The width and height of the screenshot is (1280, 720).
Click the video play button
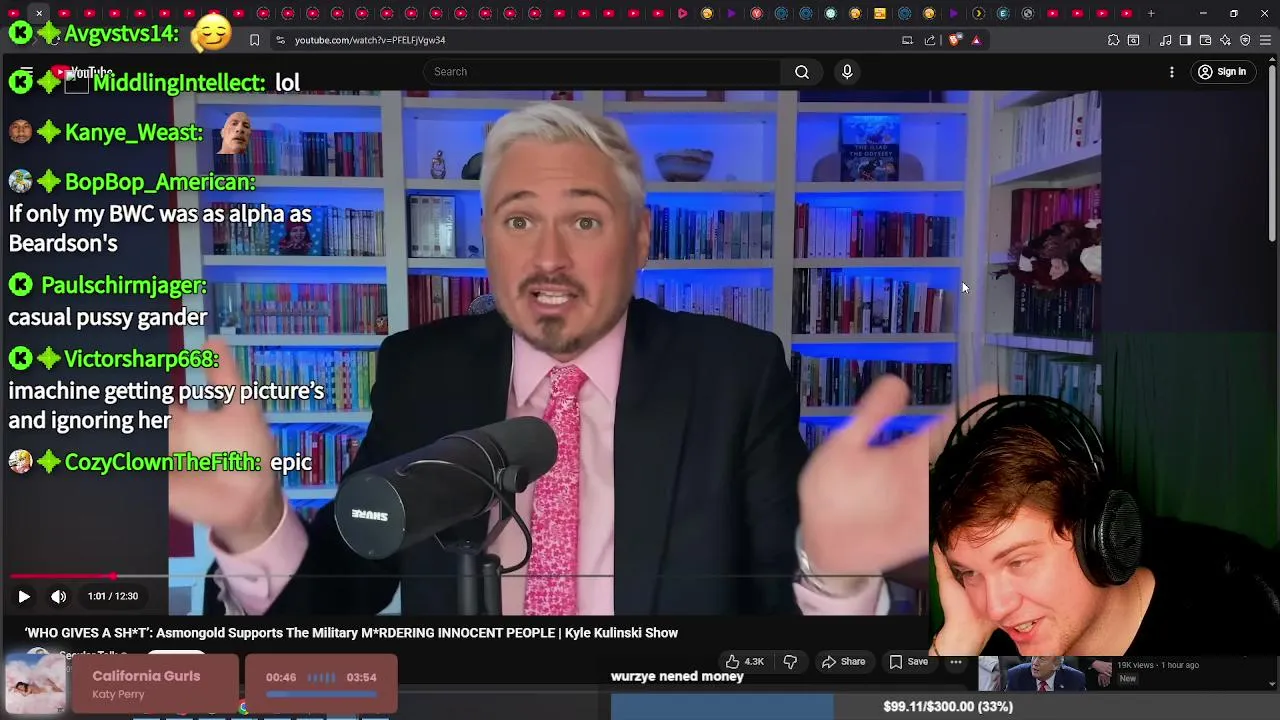point(24,596)
